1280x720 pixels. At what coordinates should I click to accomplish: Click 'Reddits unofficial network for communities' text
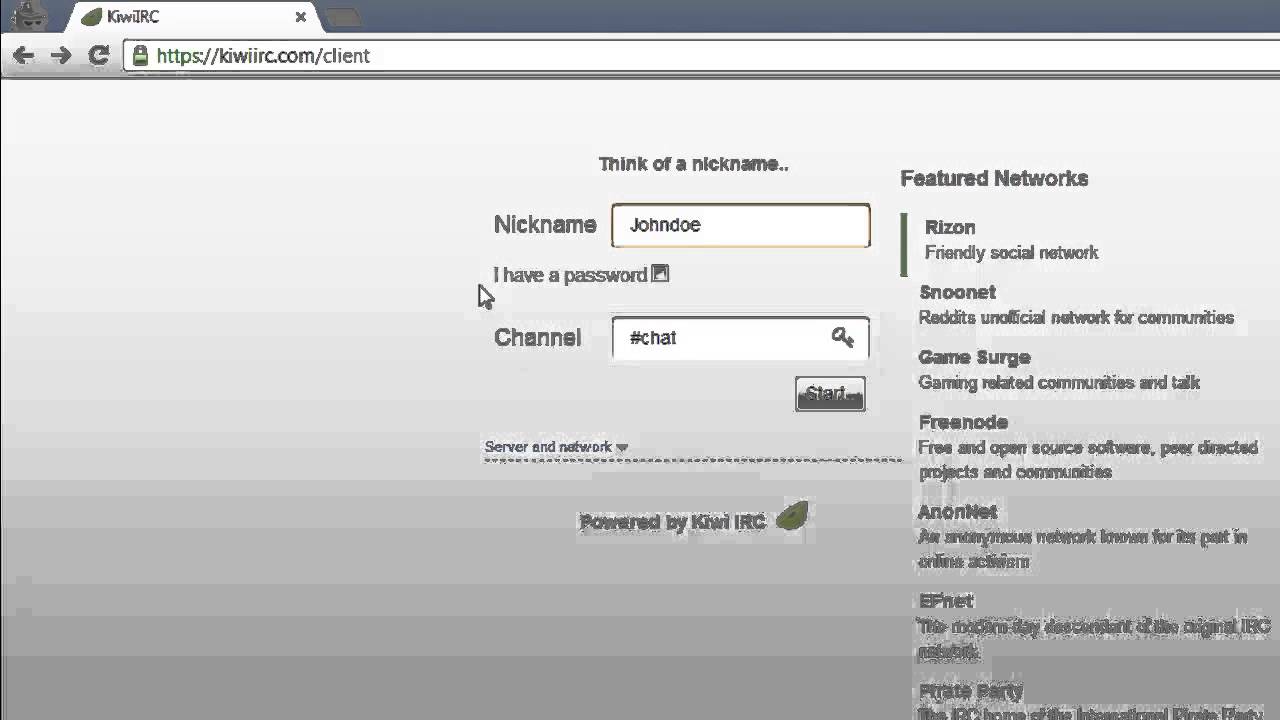(x=1076, y=318)
